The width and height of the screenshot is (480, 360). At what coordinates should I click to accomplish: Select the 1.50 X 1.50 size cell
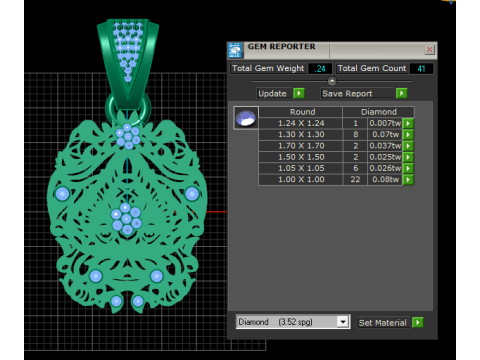pyautogui.click(x=301, y=157)
